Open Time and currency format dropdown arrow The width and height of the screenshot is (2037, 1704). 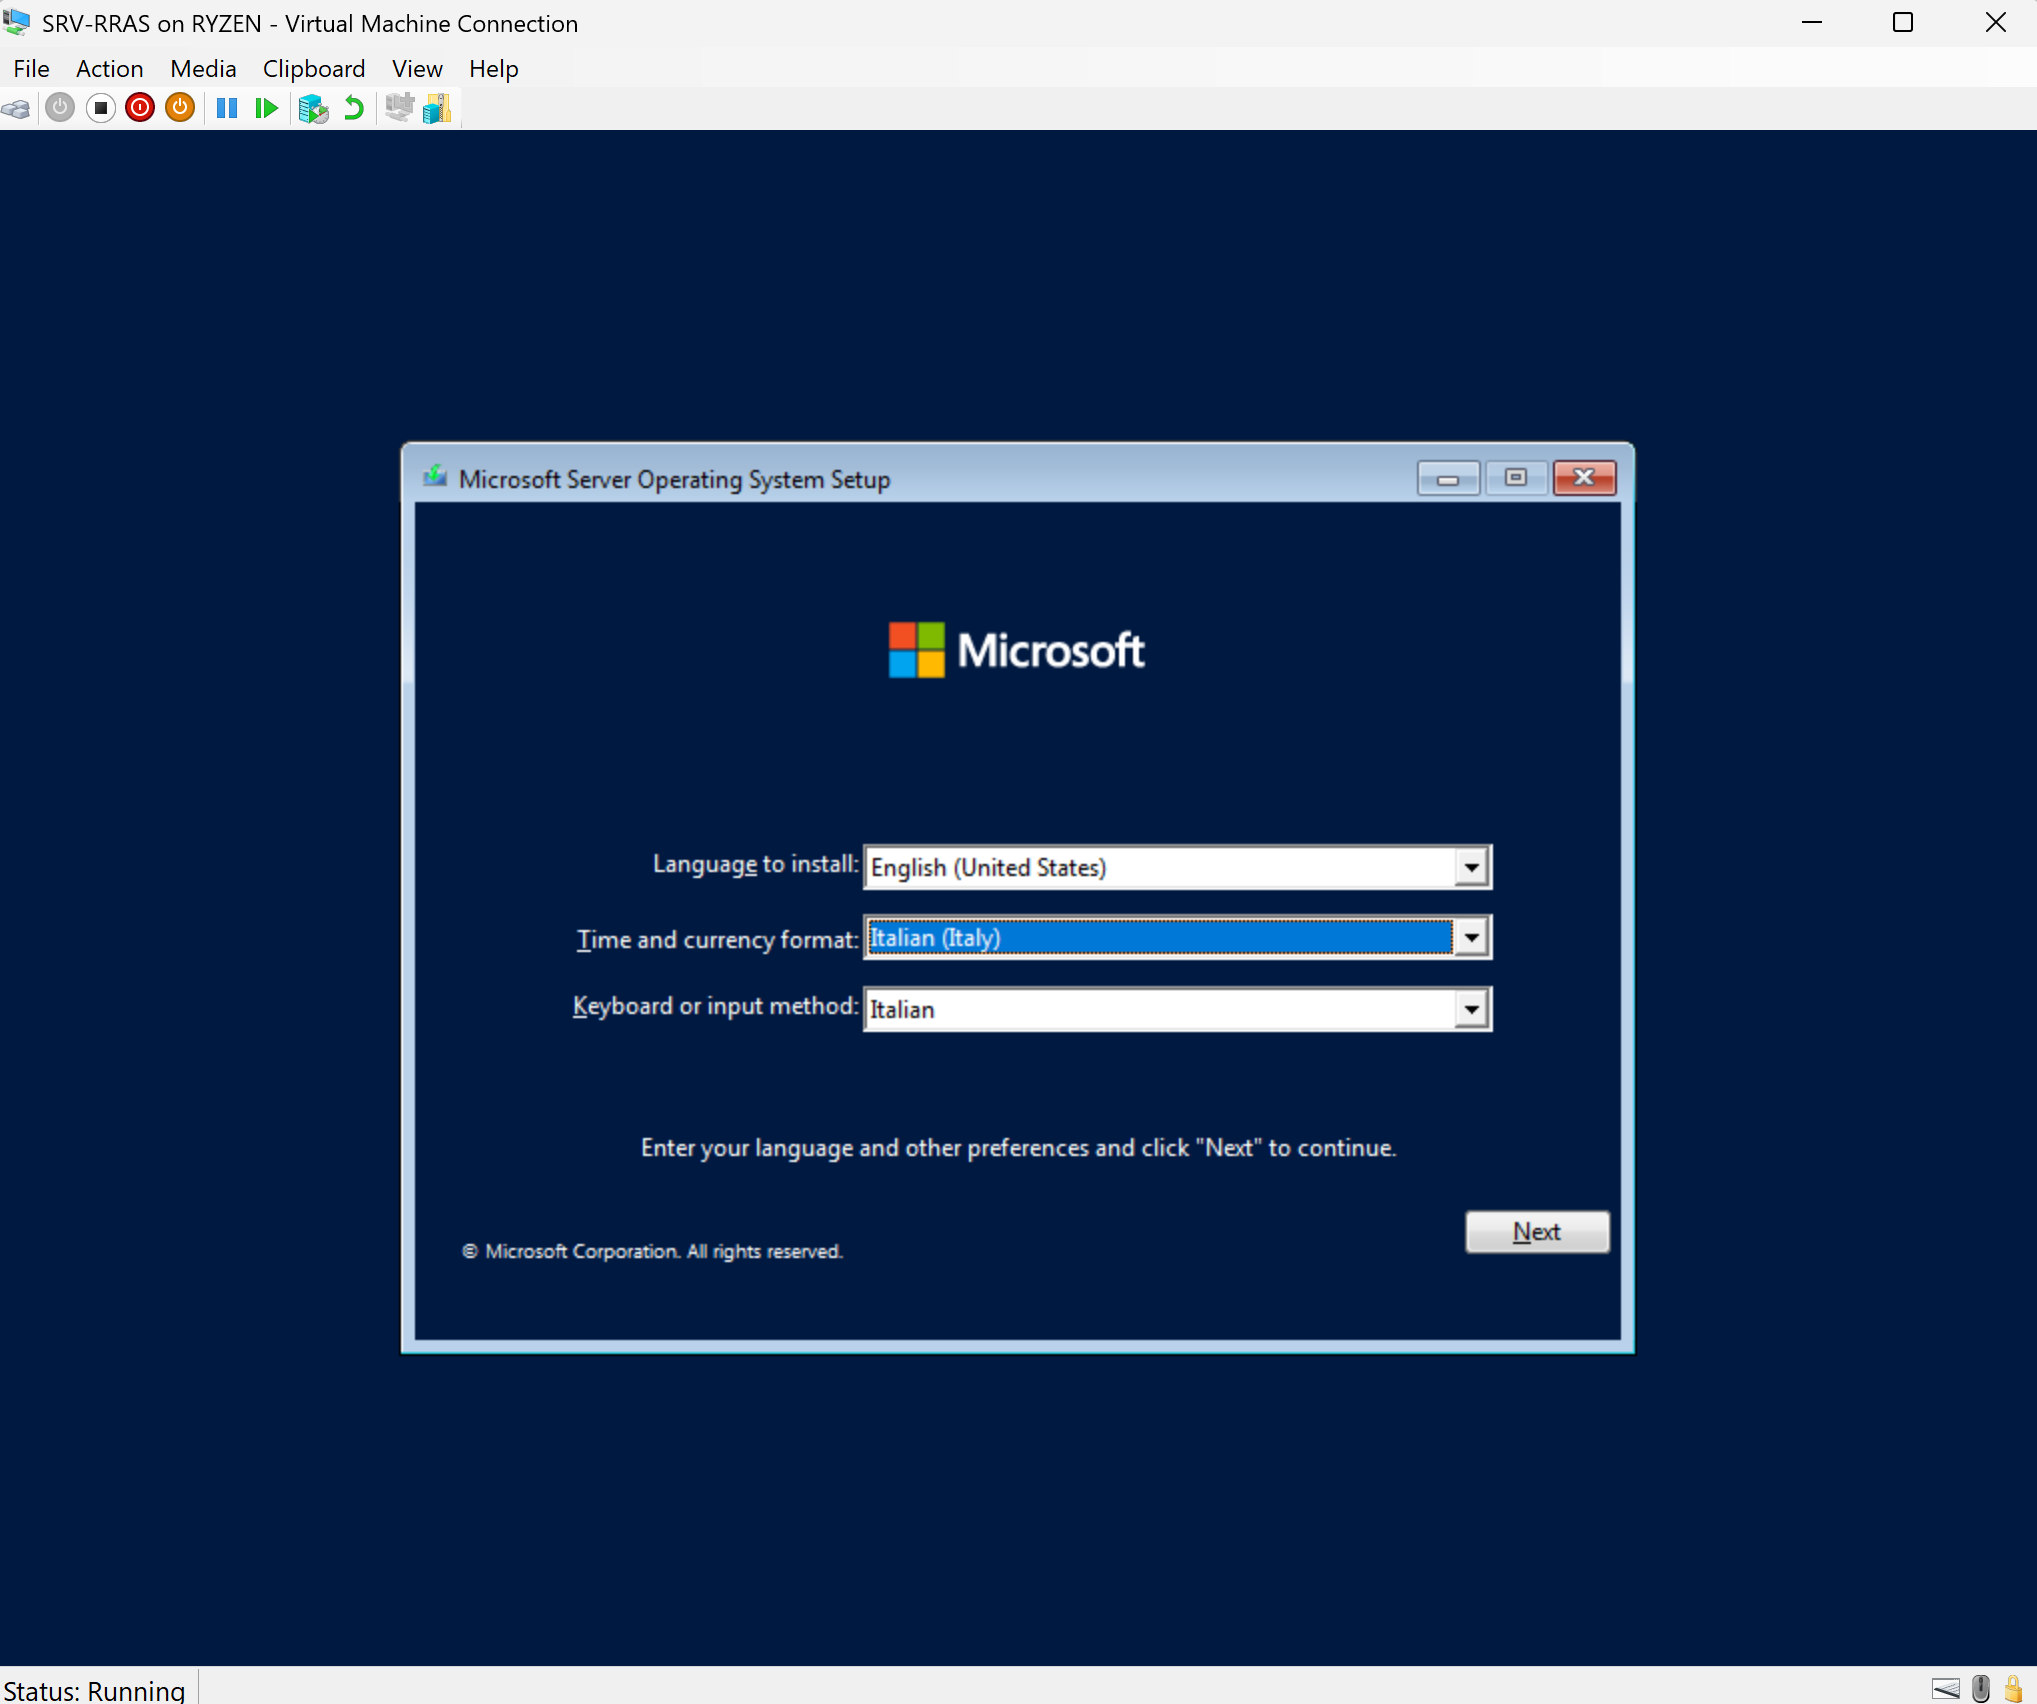(x=1470, y=938)
